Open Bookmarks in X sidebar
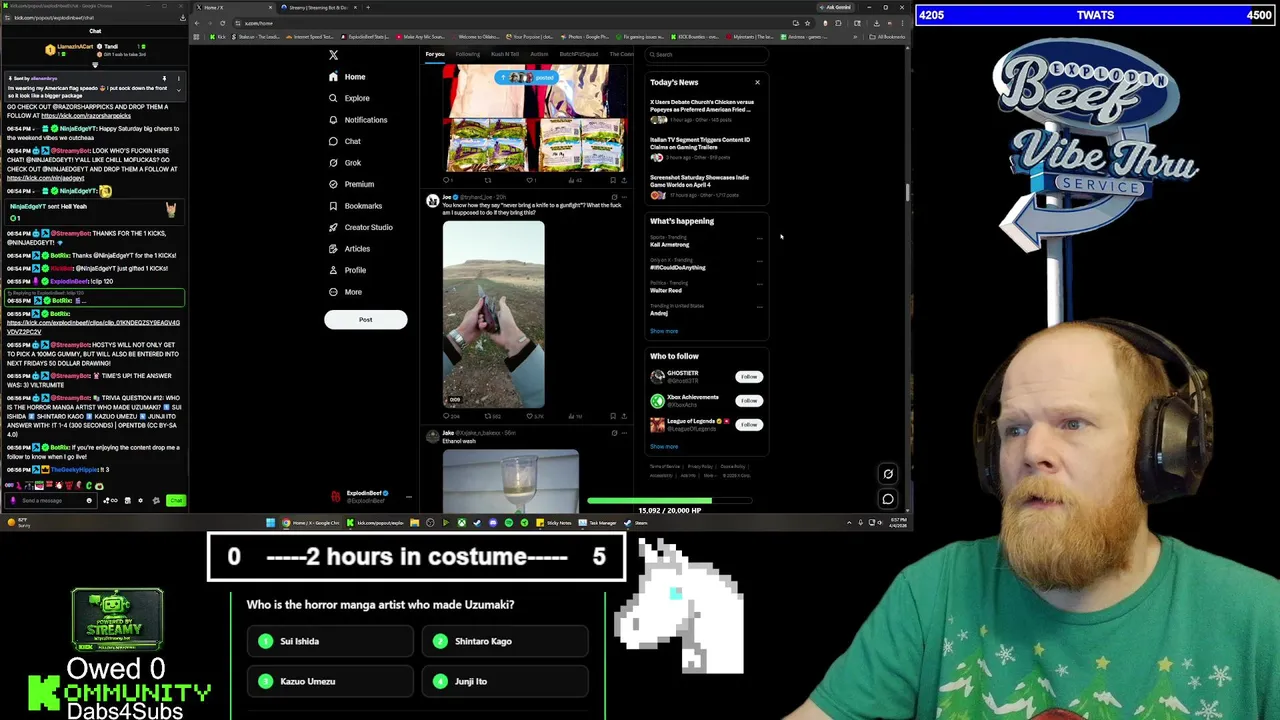 pos(355,206)
